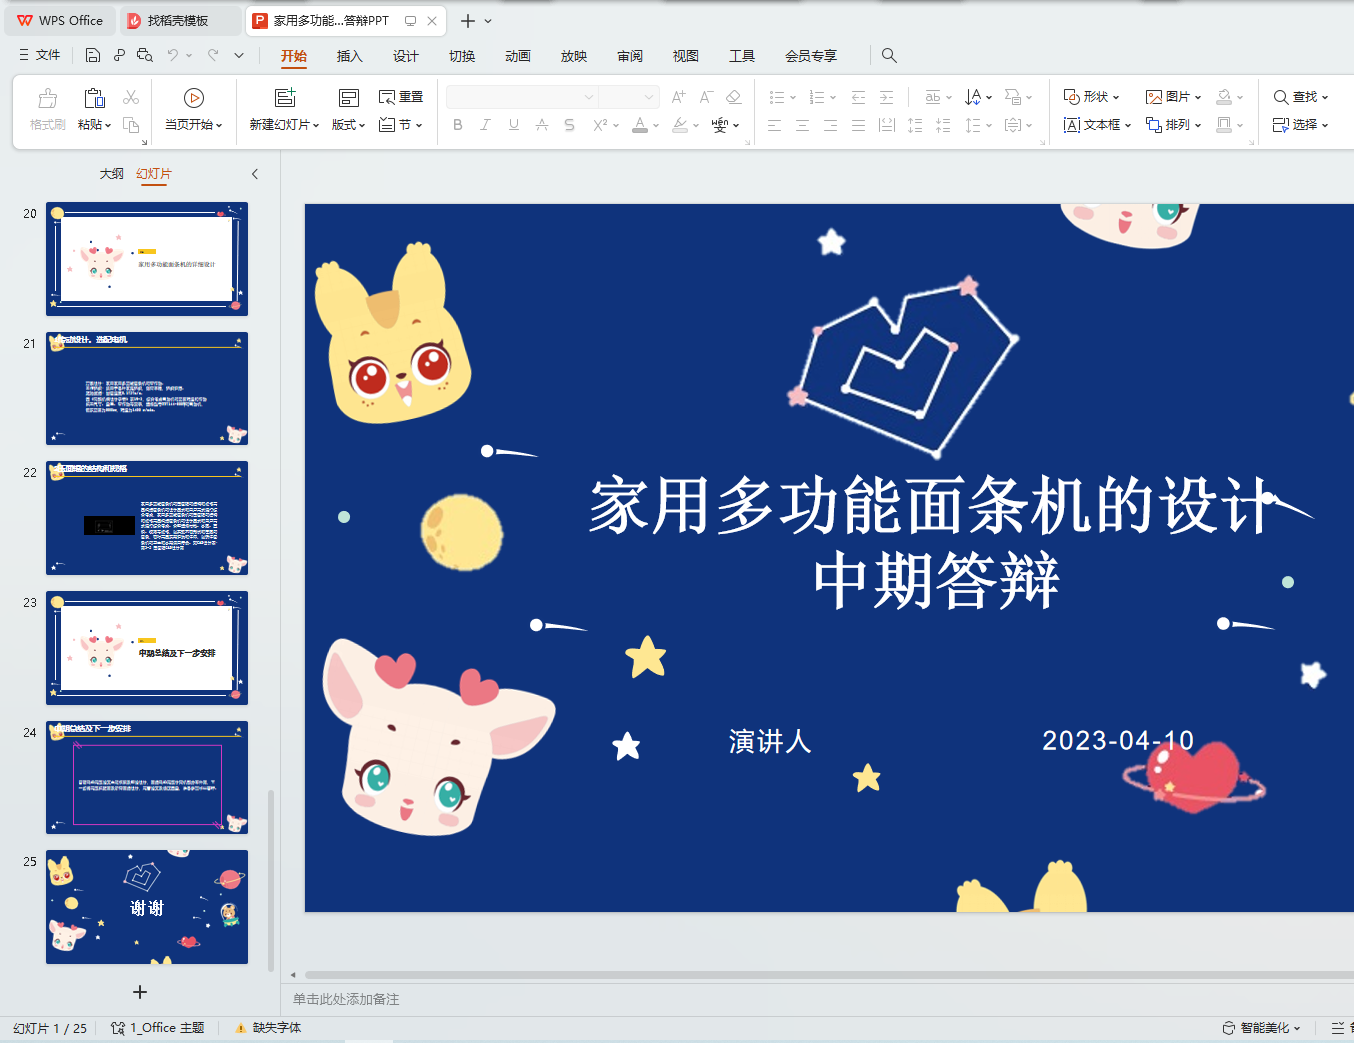The width and height of the screenshot is (1354, 1043).
Task: Click the Reset (重置) button
Action: pos(401,97)
